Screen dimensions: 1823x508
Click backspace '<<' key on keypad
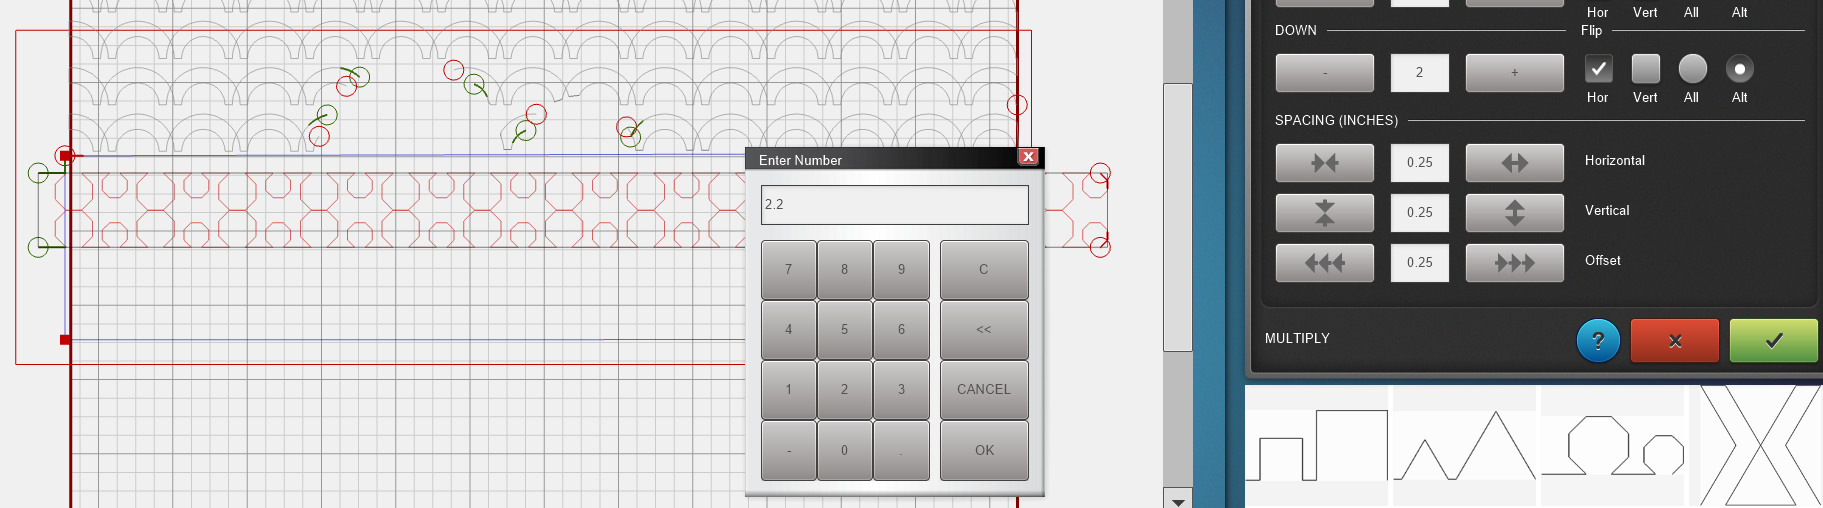(x=983, y=330)
